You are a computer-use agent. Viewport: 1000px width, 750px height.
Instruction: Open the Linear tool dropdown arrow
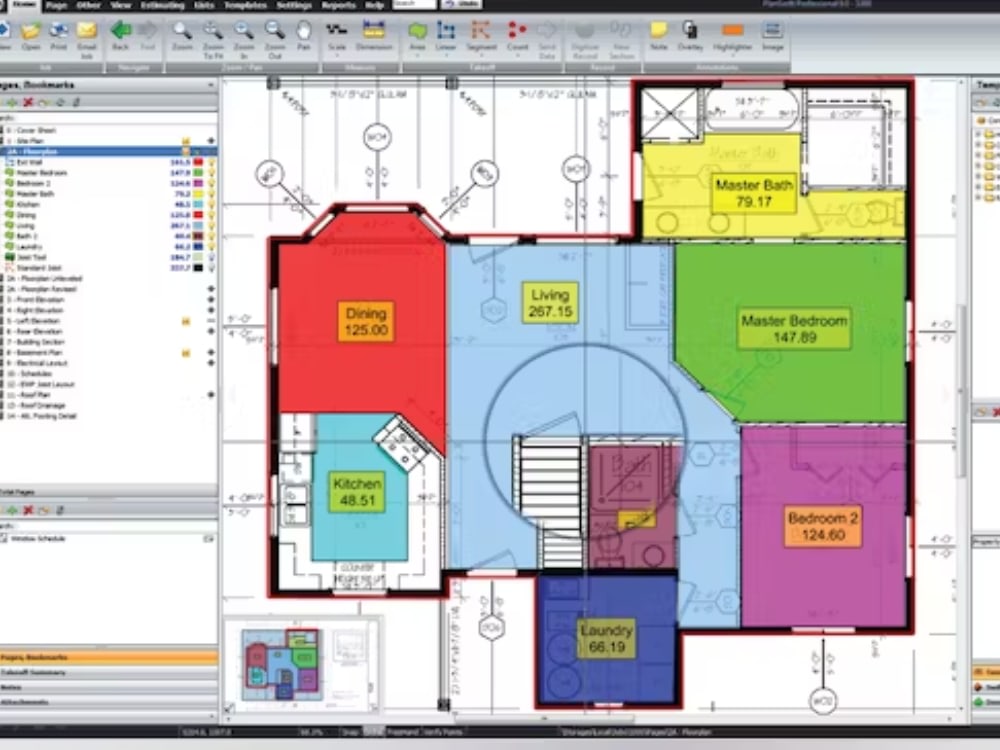(446, 56)
